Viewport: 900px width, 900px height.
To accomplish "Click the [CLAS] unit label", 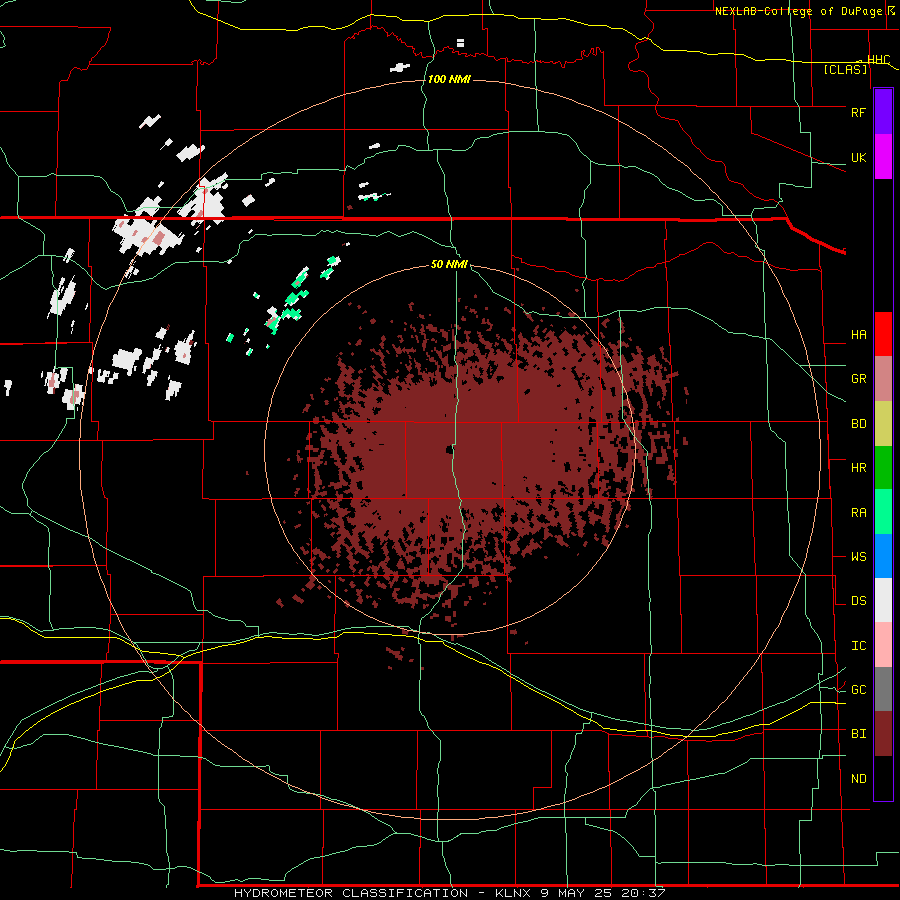I will [845, 70].
